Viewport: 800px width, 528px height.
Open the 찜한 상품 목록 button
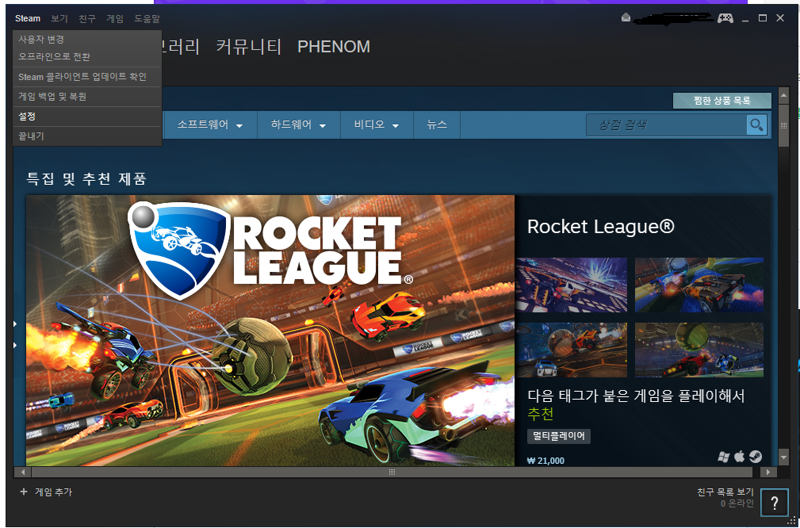721,100
